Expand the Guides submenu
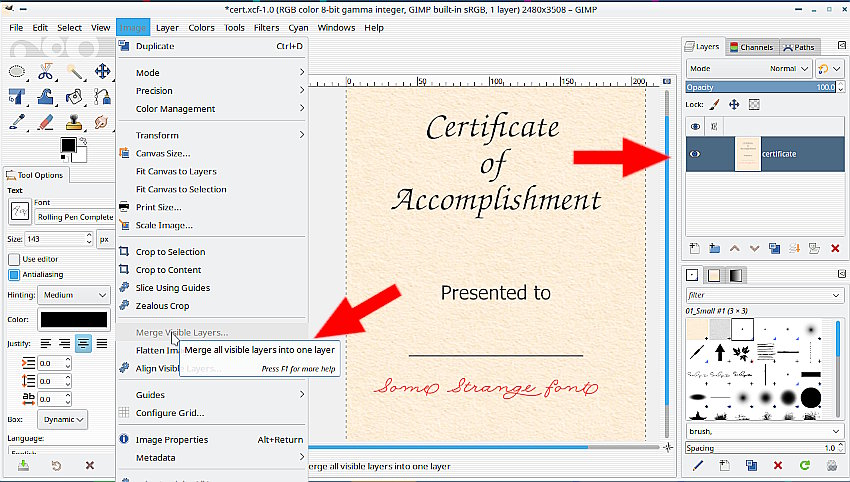Viewport: 850px width, 482px height. (x=212, y=395)
